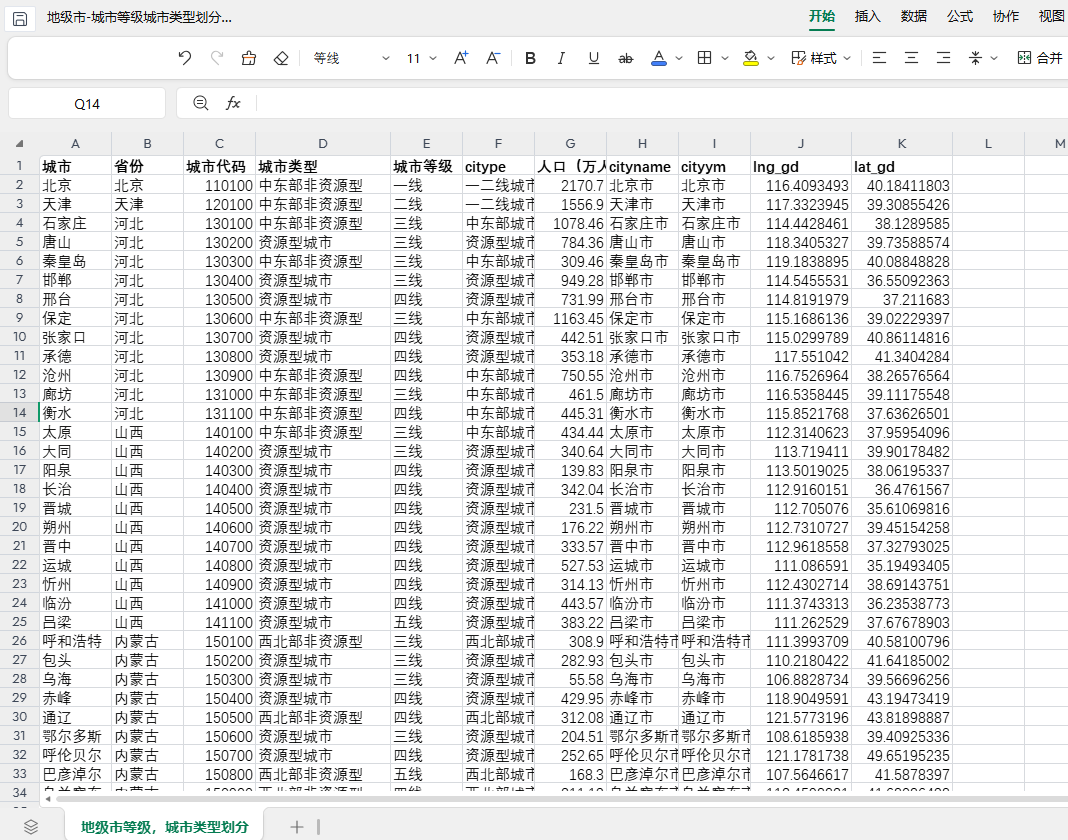Image resolution: width=1068 pixels, height=840 pixels.
Task: Add a new sheet with plus button
Action: 296,826
